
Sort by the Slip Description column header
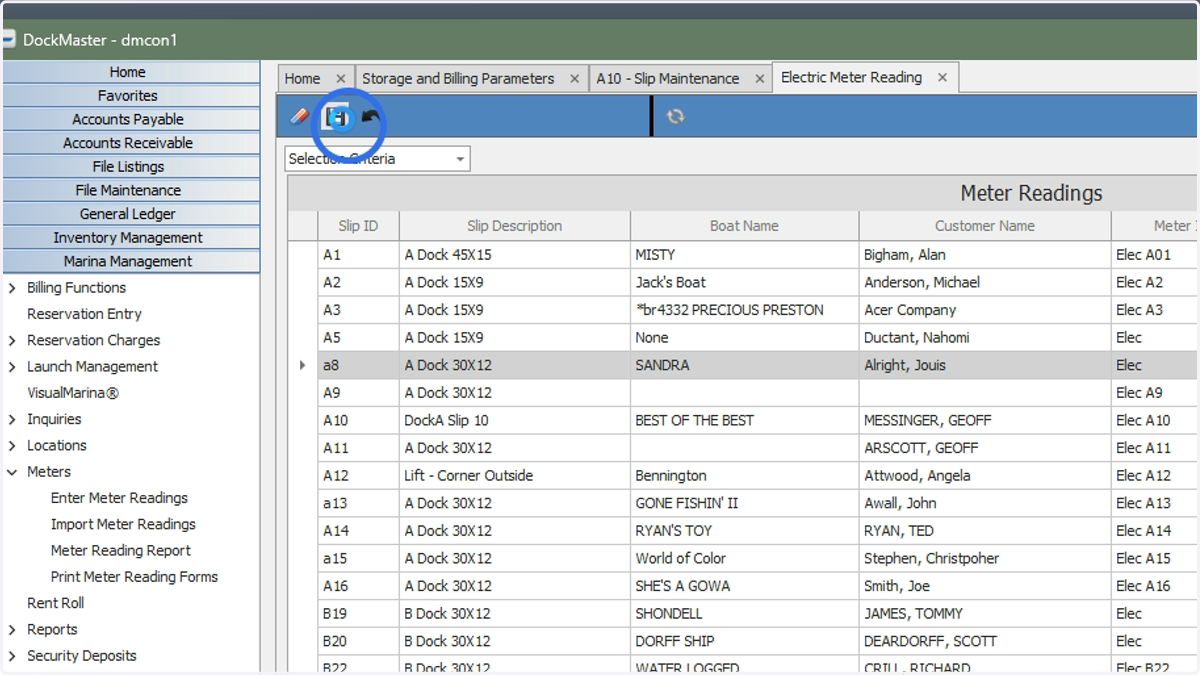pos(515,226)
